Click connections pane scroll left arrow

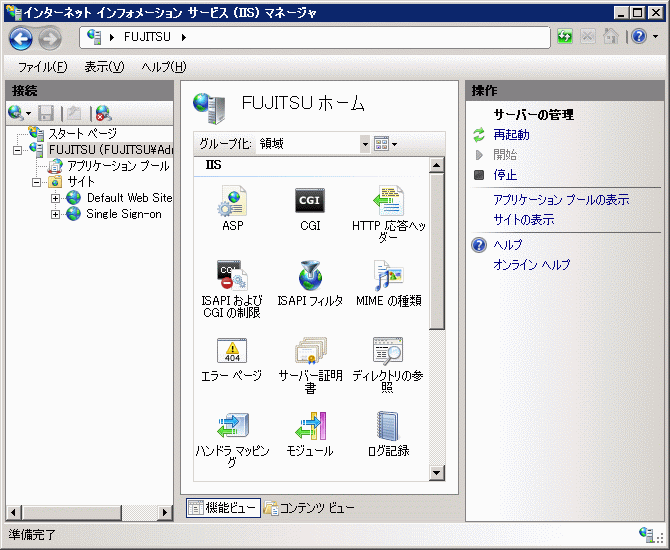pyautogui.click(x=13, y=512)
